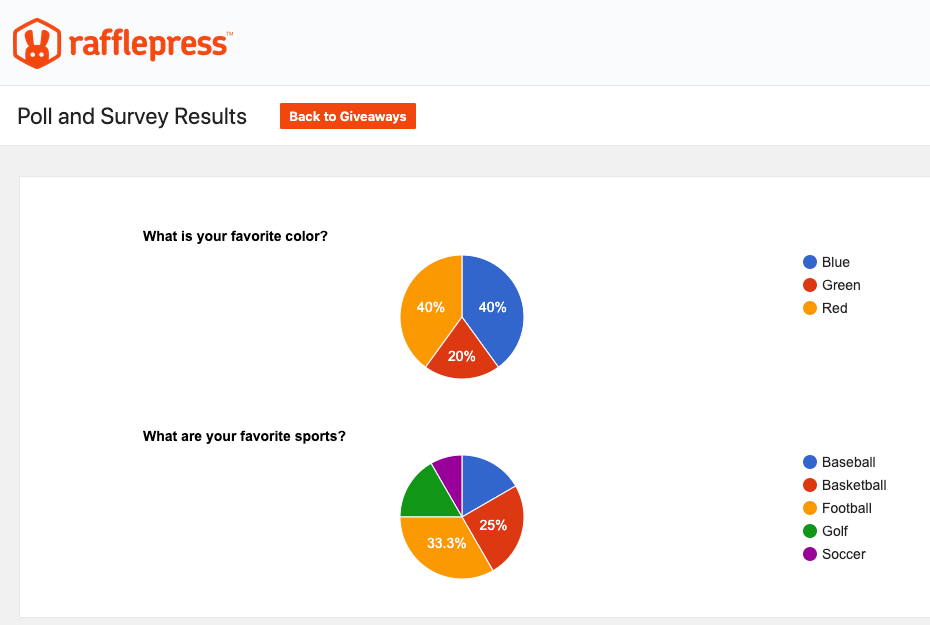This screenshot has width=930, height=625.
Task: Select the Green legend color dot
Action: (x=810, y=285)
